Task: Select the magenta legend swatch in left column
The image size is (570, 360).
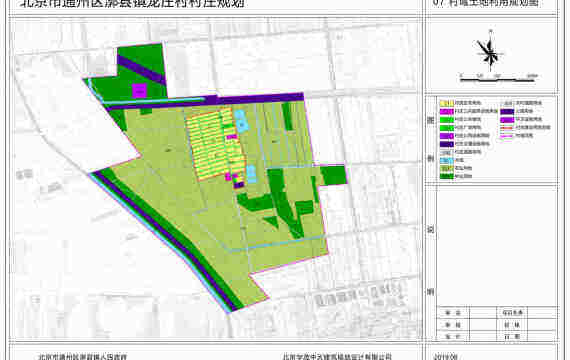Action: 446,111
